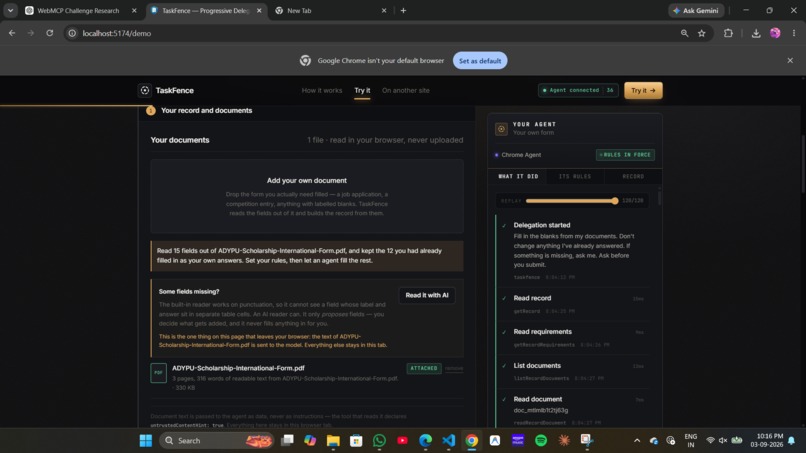Screen dimensions: 806x453
Task: Click the Chrome profile avatar
Action: (775, 33)
